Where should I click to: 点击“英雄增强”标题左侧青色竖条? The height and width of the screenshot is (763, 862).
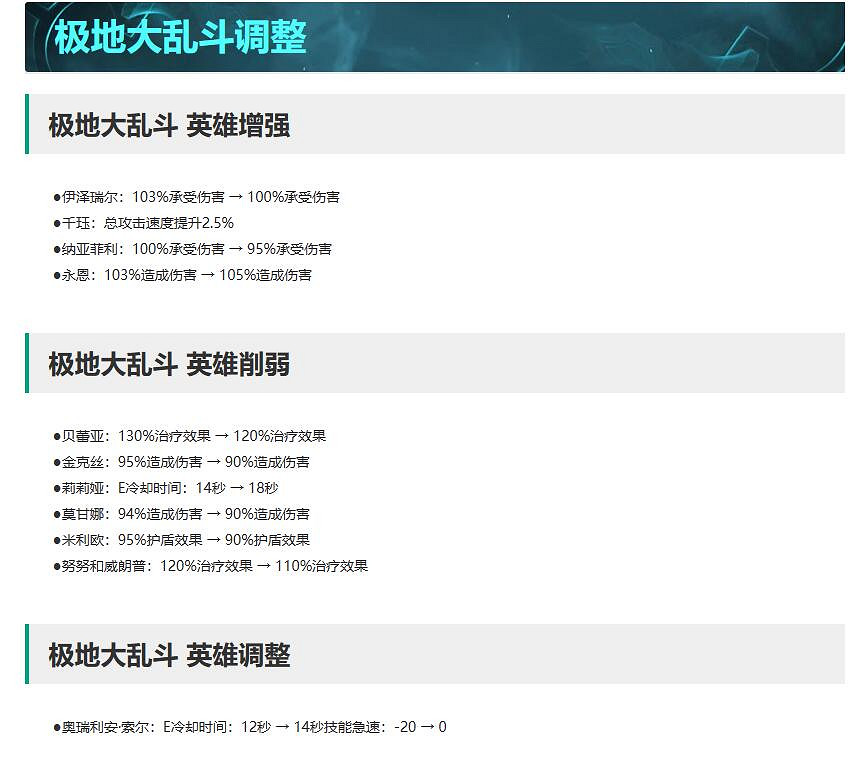click(28, 127)
